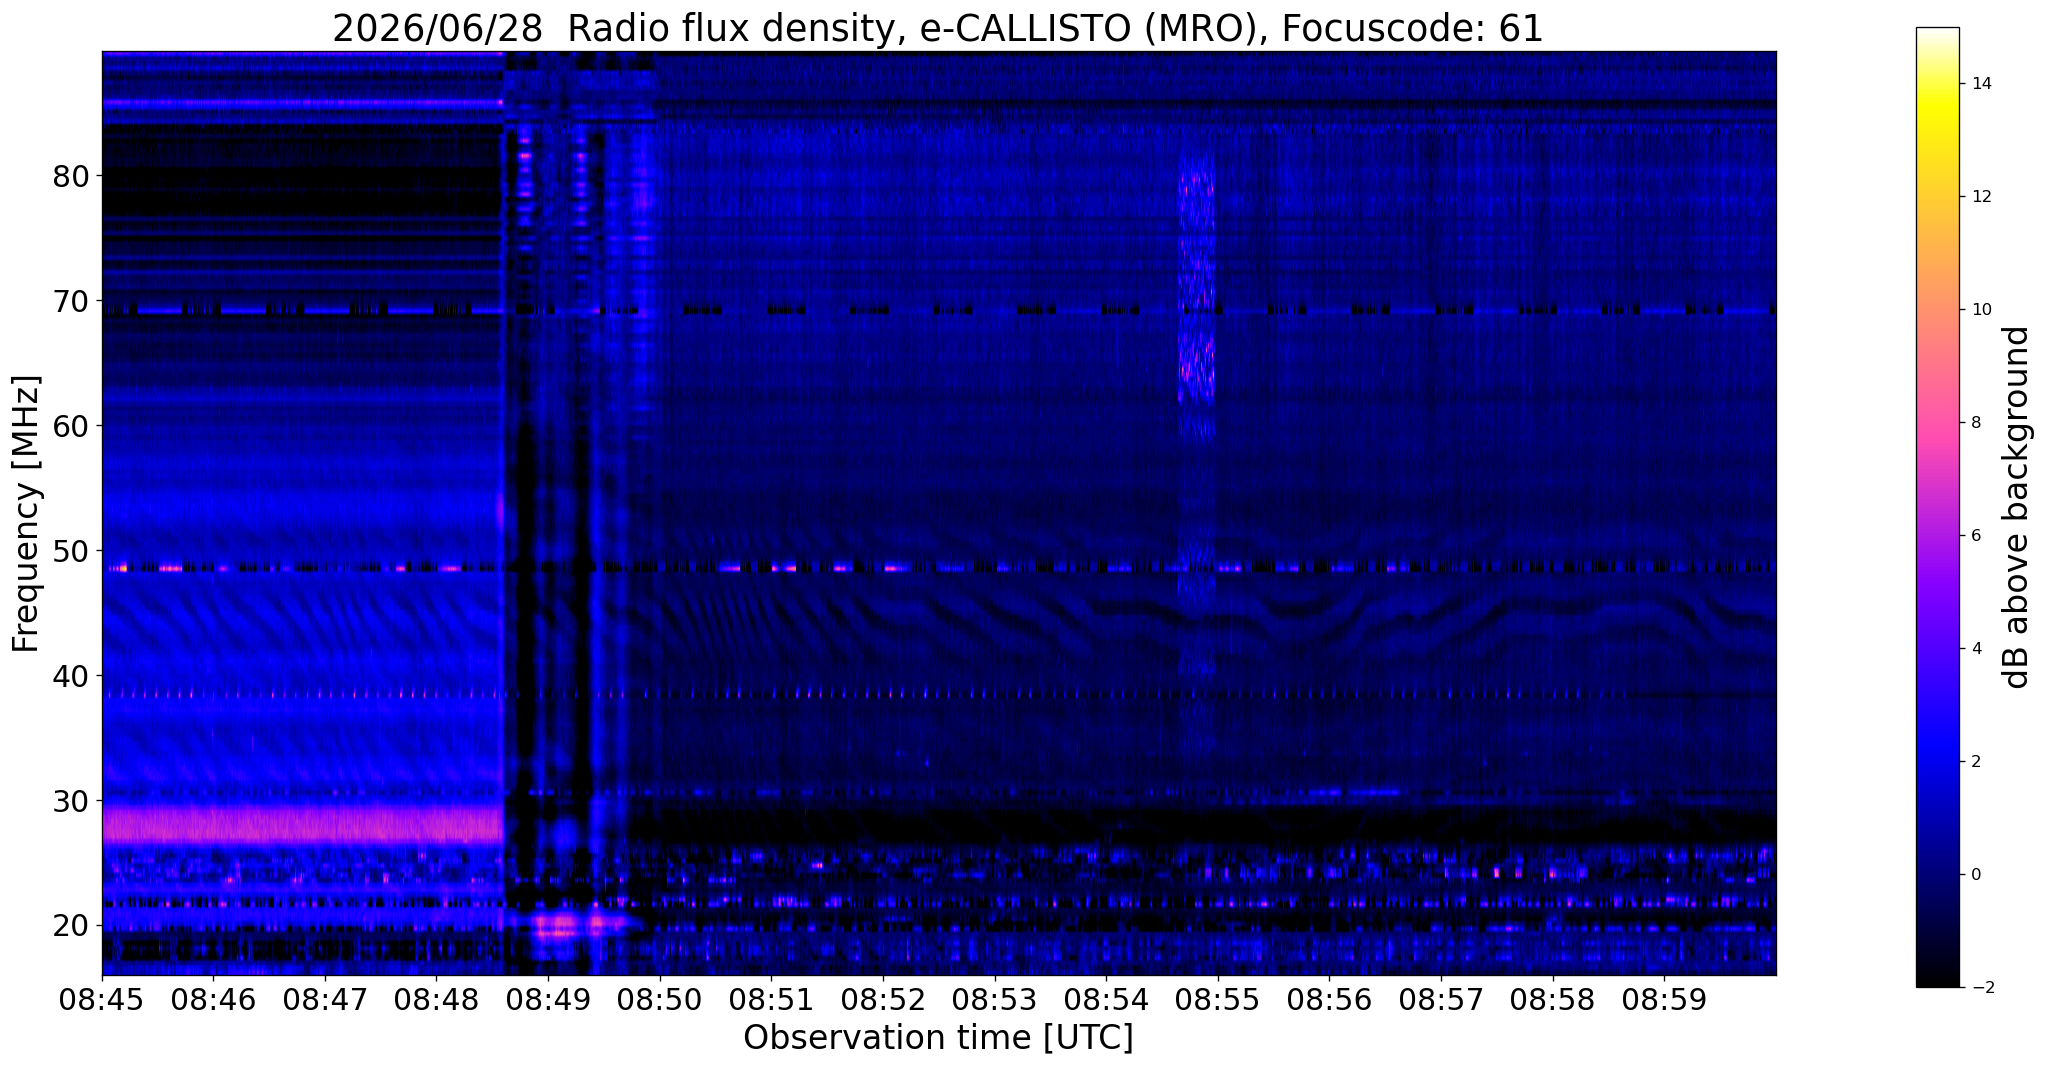This screenshot has width=2047, height=1067.
Task: Click the 08:50 time tick label
Action: [660, 998]
